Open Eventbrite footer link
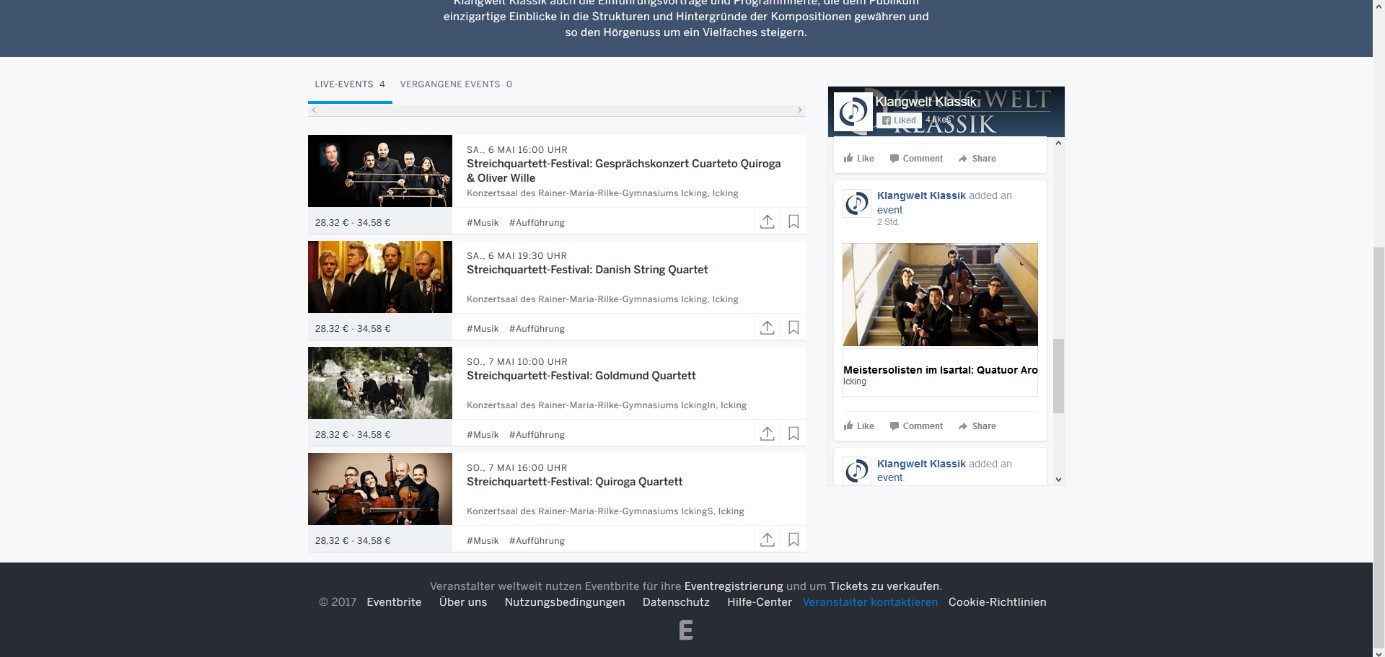1385x657 pixels. (394, 603)
